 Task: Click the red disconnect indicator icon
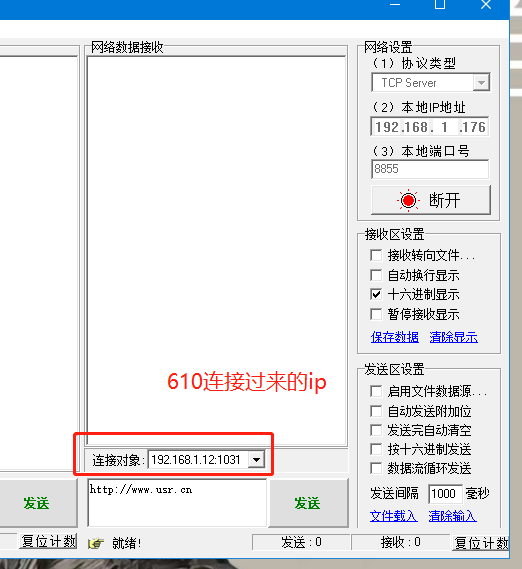click(x=408, y=200)
